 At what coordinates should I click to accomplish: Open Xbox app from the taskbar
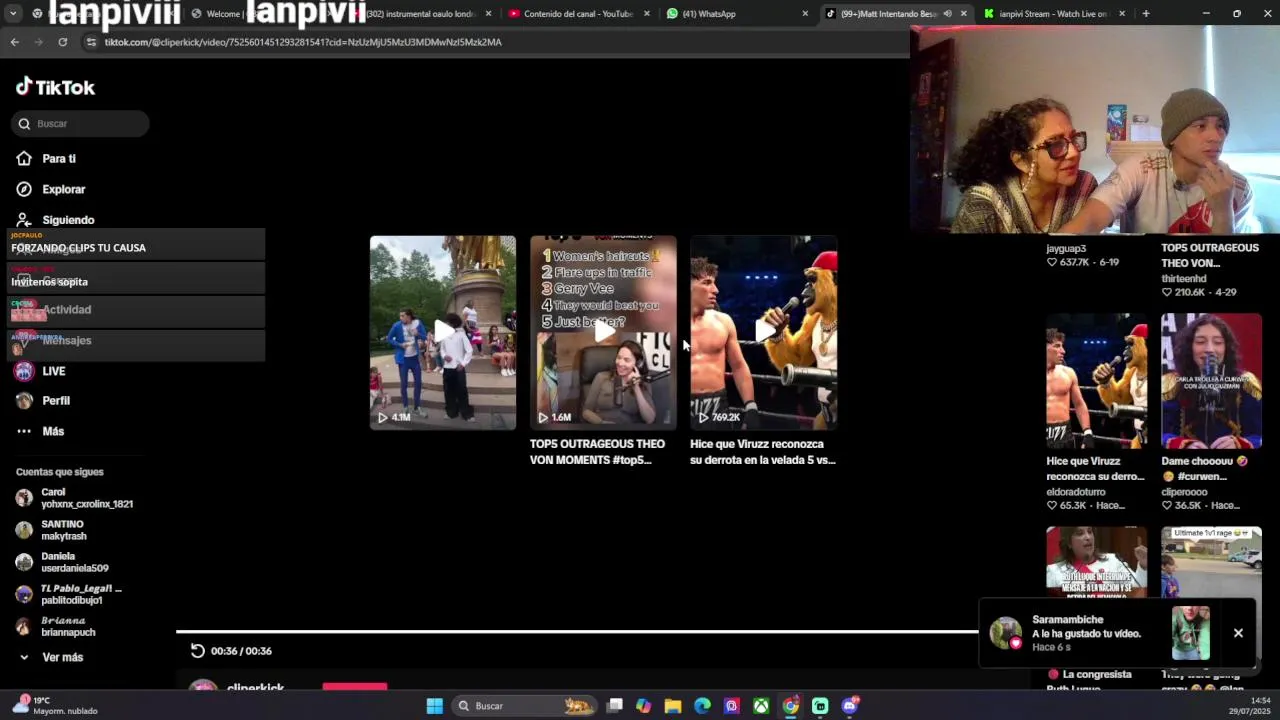click(x=761, y=706)
